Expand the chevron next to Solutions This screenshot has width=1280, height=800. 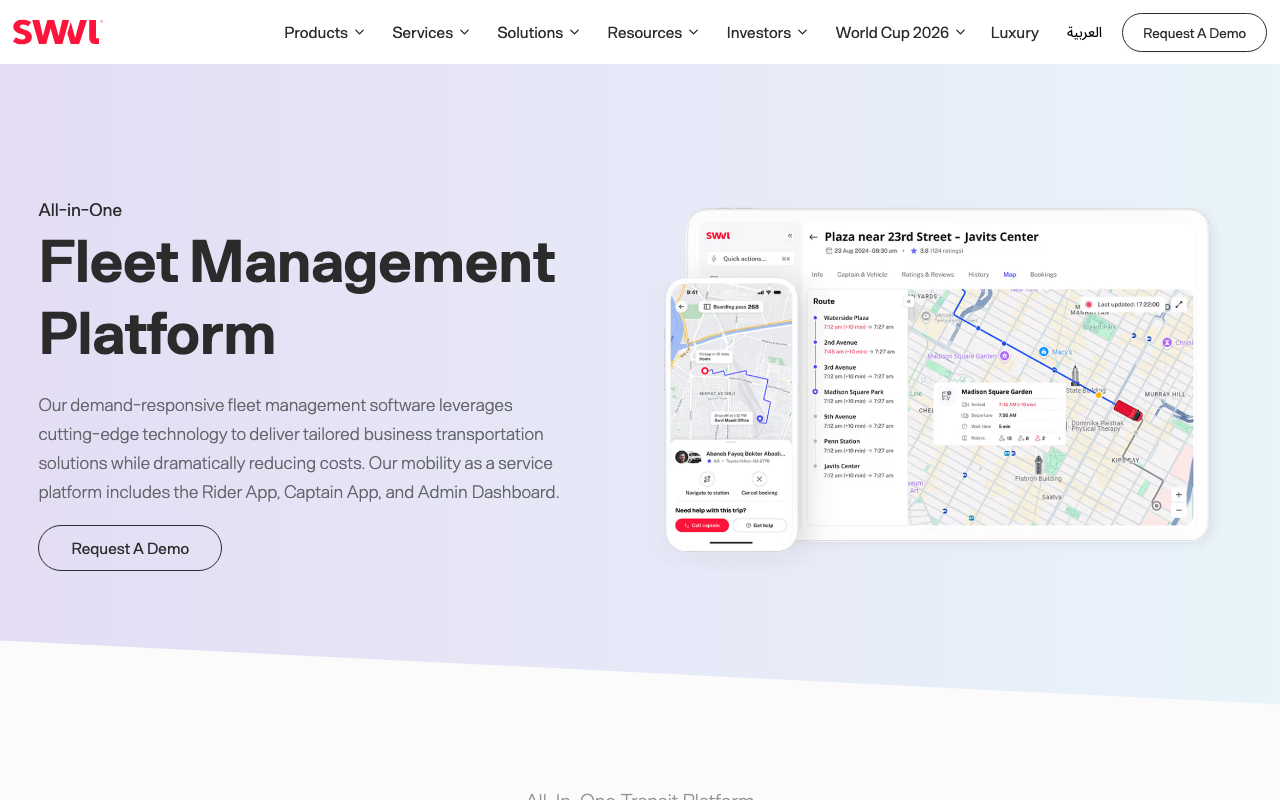click(574, 32)
